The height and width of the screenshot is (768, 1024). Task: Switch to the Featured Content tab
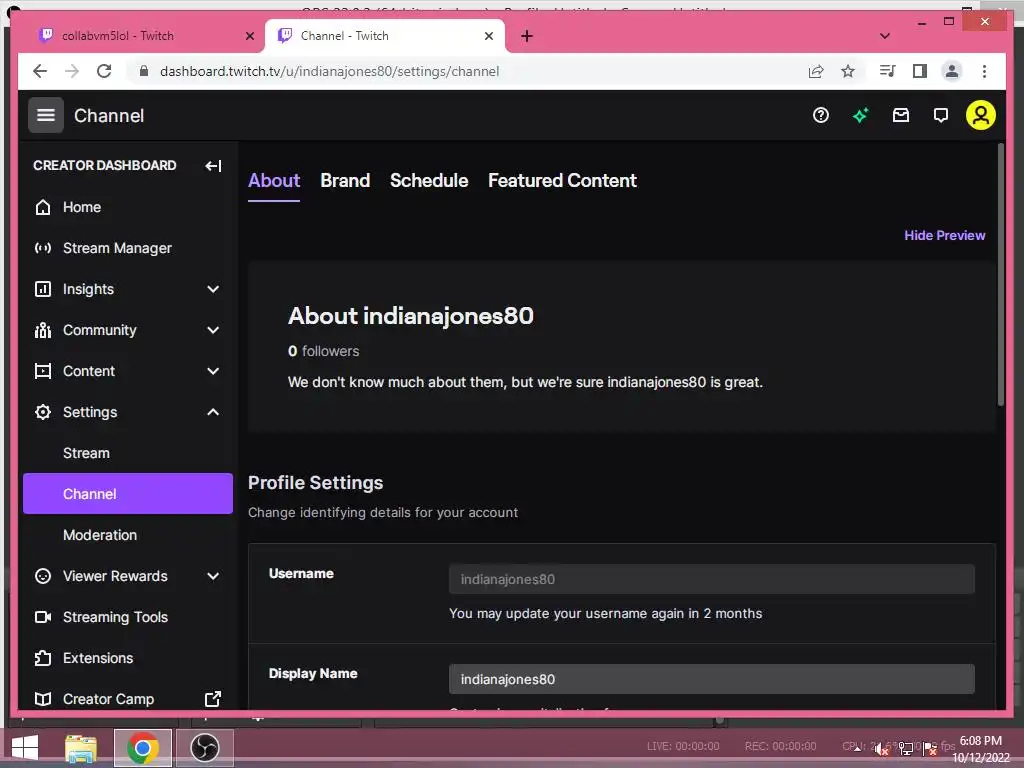click(x=562, y=181)
